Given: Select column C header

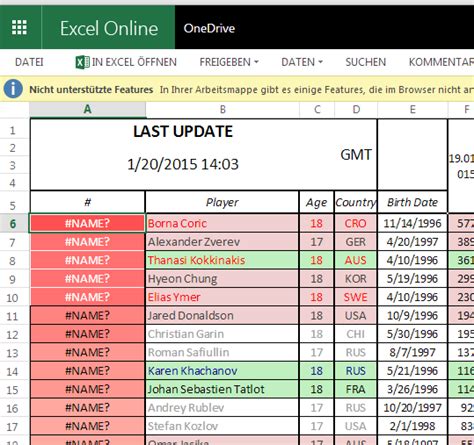Looking at the screenshot, I should (x=317, y=109).
